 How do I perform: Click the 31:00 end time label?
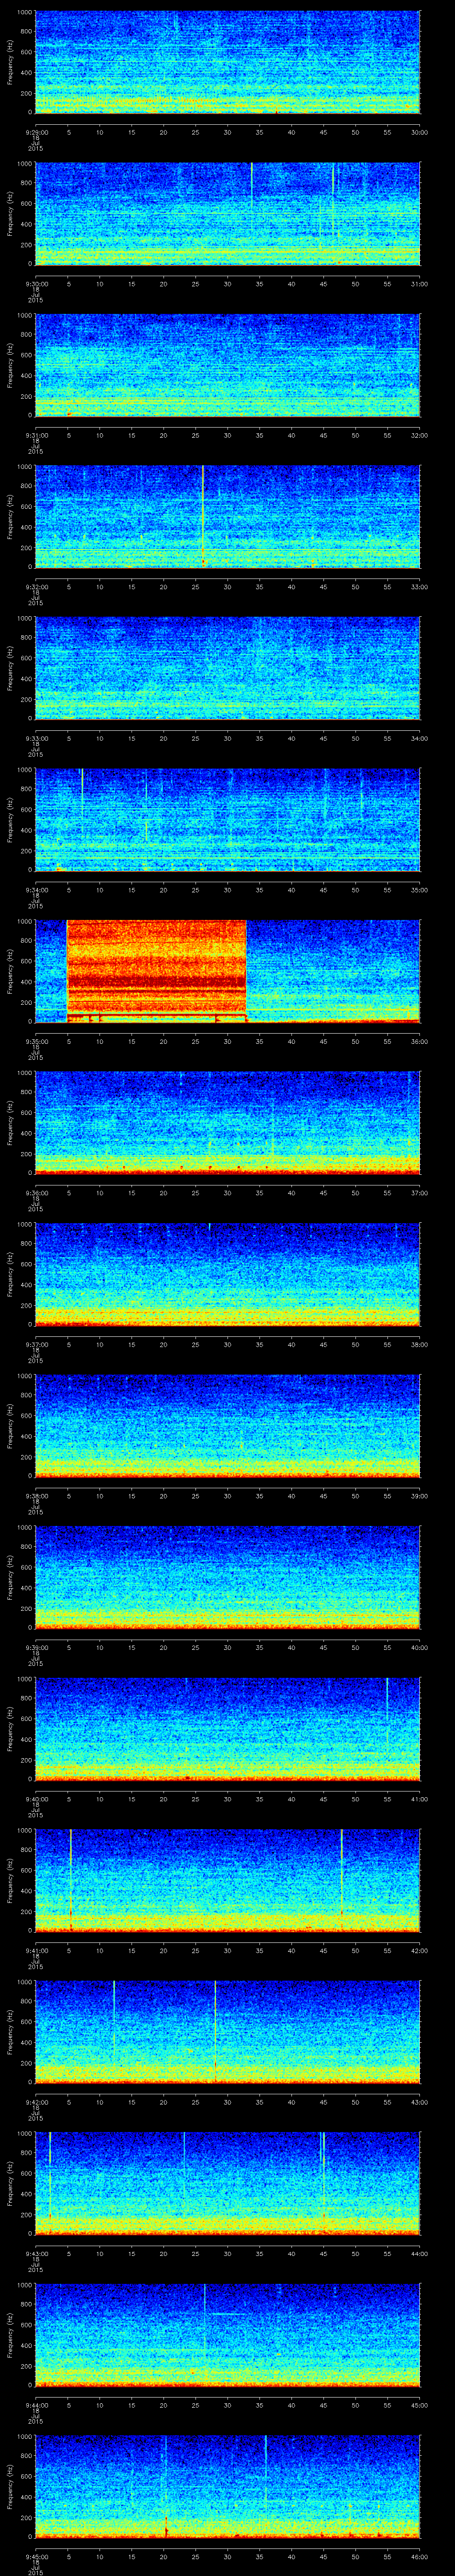420,284
